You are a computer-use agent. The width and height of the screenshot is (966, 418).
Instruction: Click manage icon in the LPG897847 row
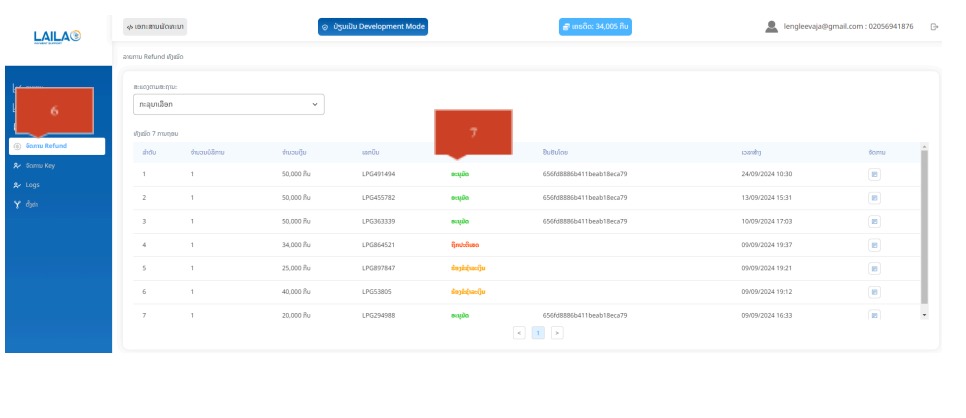coord(874,268)
